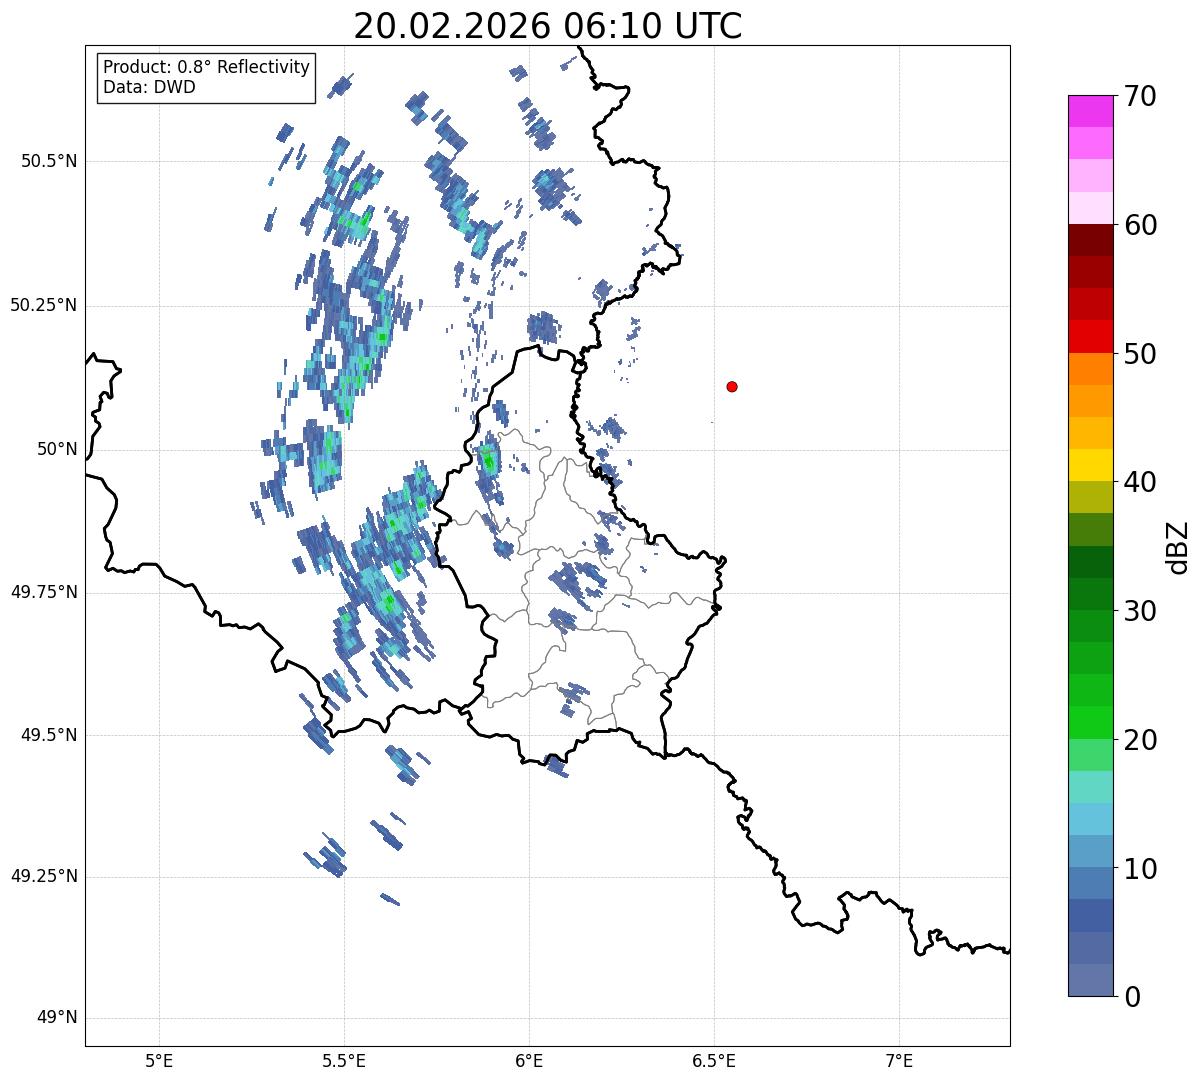The width and height of the screenshot is (1202, 1081).
Task: Click the magenta top colorbar swatch
Action: click(x=1091, y=111)
